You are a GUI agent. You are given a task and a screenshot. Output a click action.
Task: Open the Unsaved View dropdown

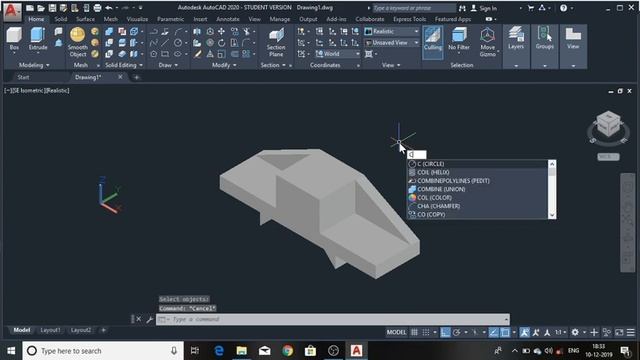392,42
